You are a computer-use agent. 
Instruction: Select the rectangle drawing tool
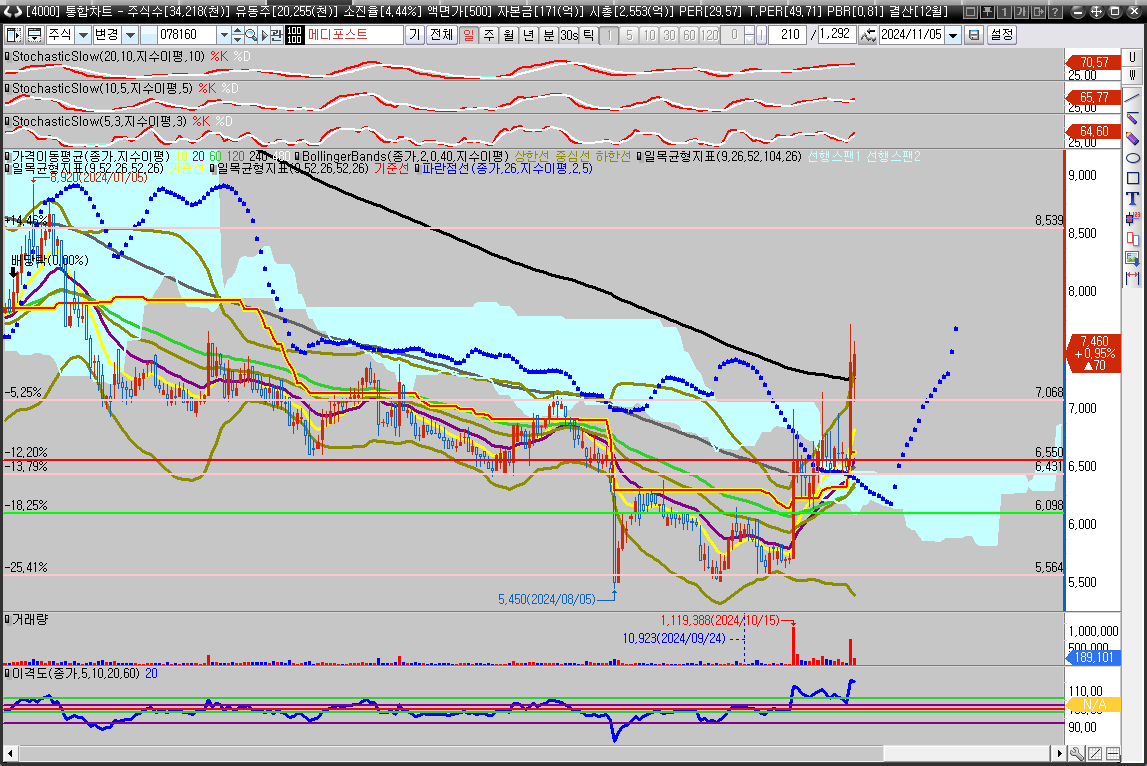(x=1132, y=178)
